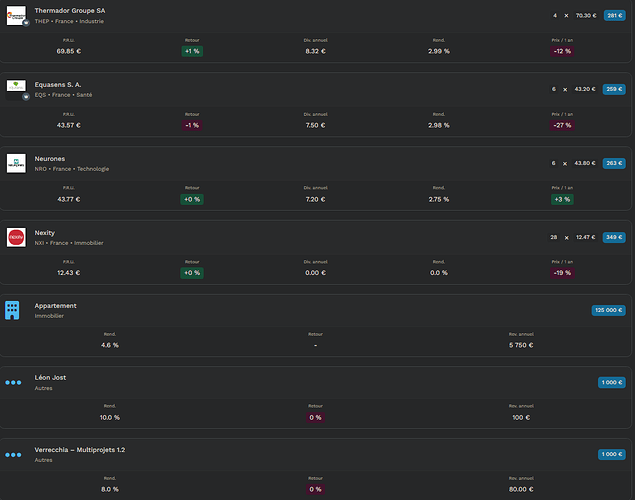Screen dimensions: 635x500
Task: Click the NXI • France • Immobilier subtitle
Action: 69,243
